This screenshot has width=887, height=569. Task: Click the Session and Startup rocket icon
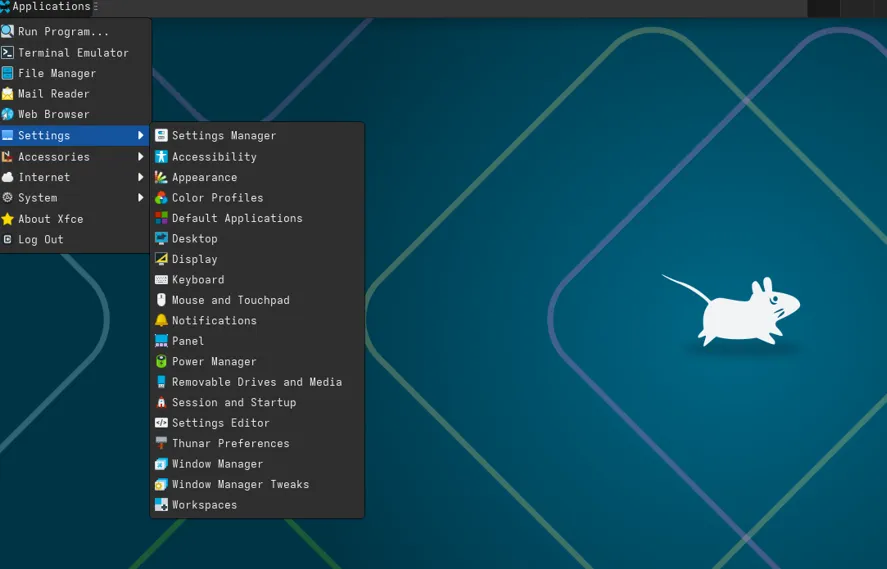pyautogui.click(x=161, y=402)
